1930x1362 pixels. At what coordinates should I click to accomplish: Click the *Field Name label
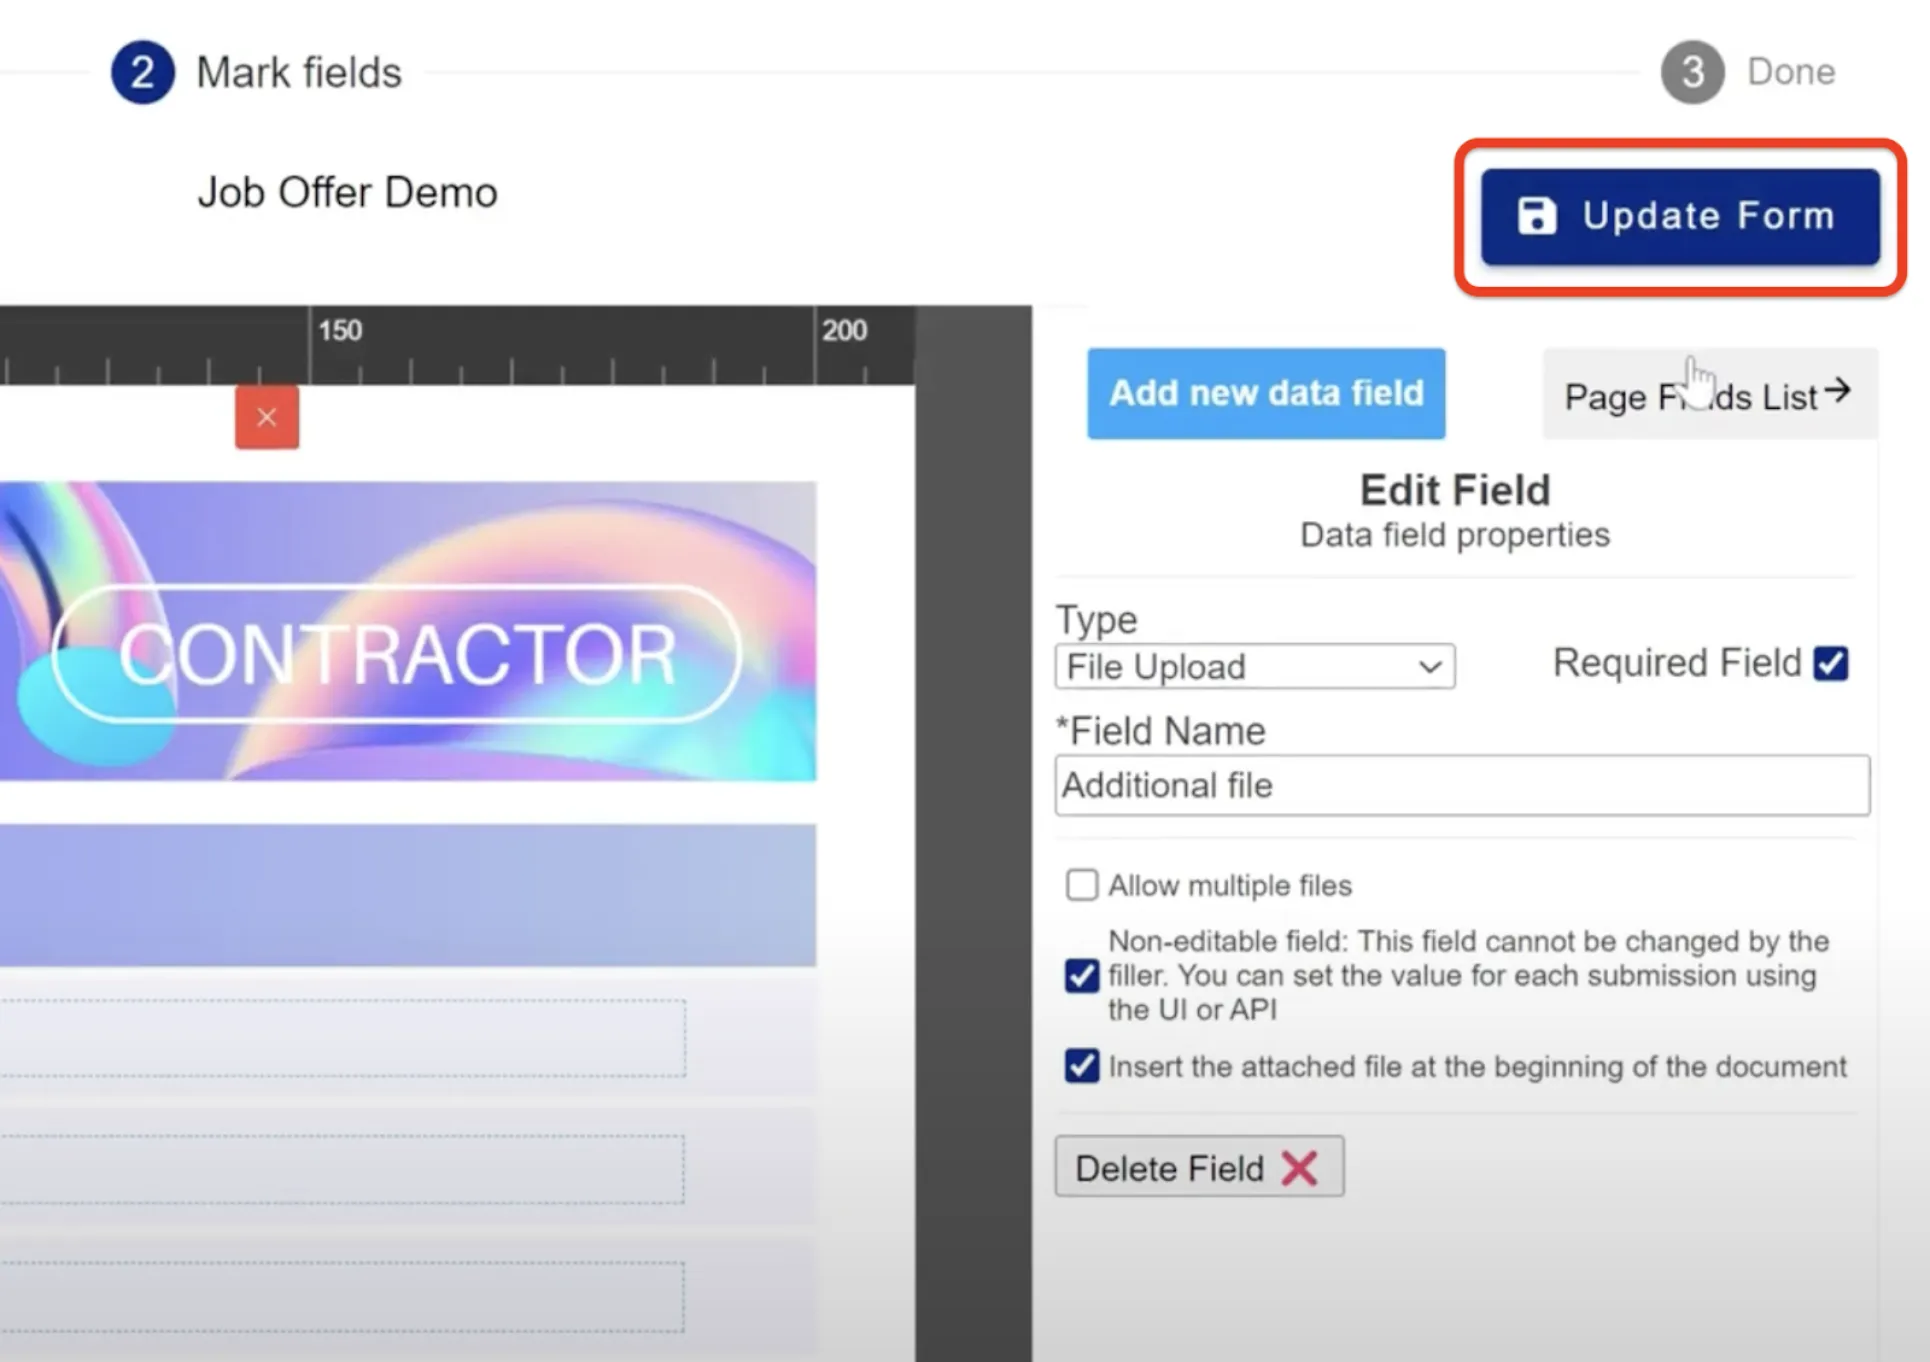click(x=1161, y=731)
